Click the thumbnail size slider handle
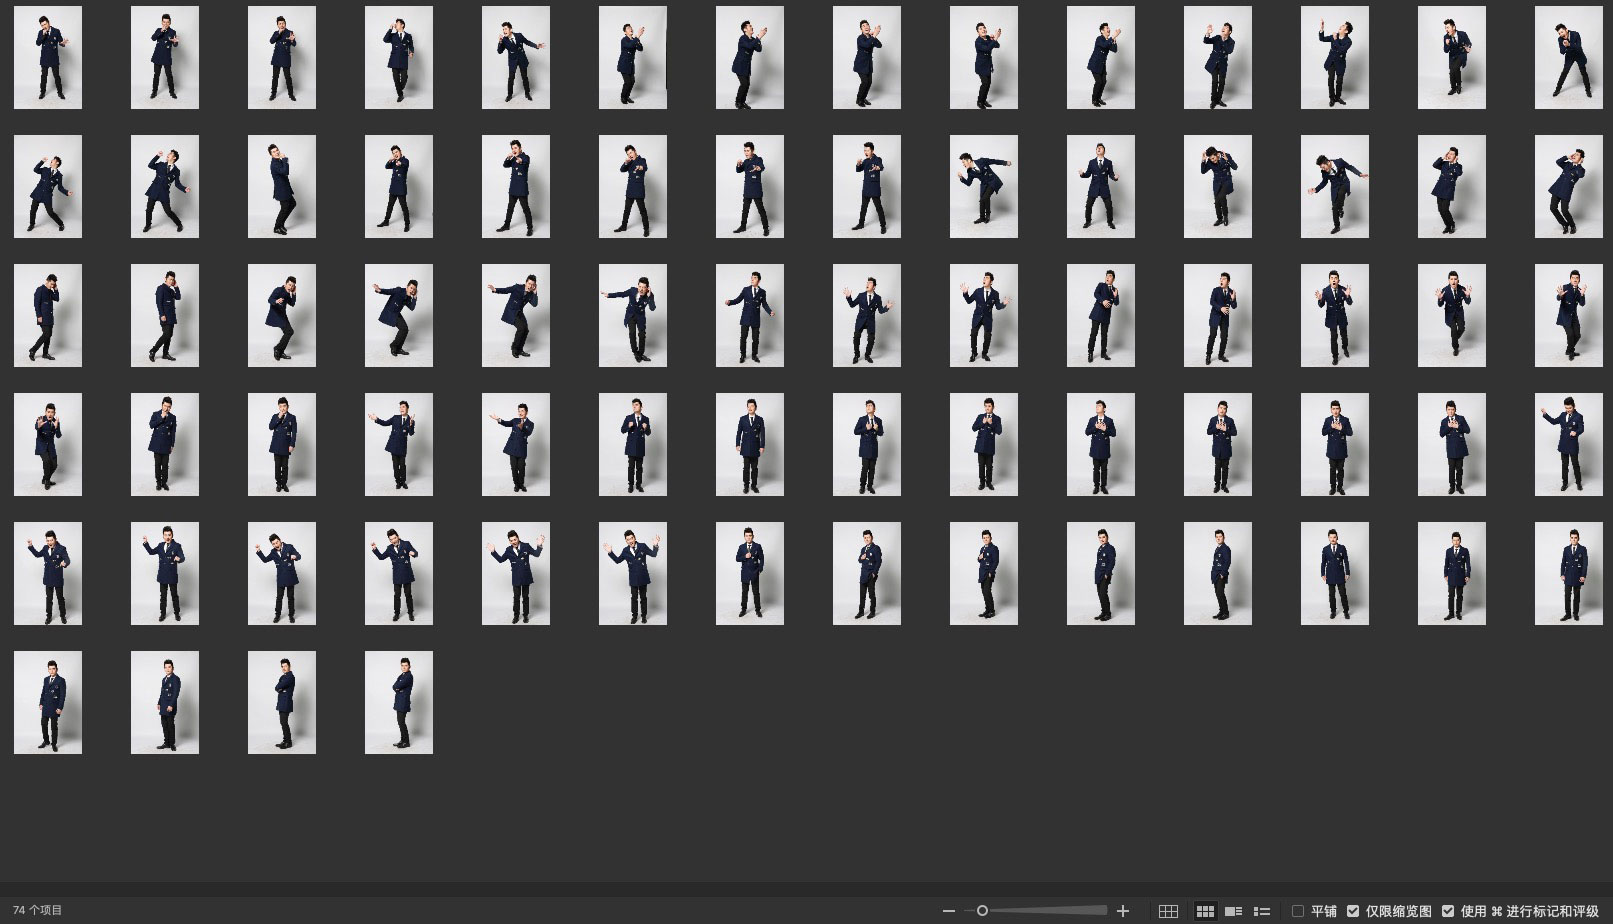Screen dimensions: 1613x924 [982, 911]
